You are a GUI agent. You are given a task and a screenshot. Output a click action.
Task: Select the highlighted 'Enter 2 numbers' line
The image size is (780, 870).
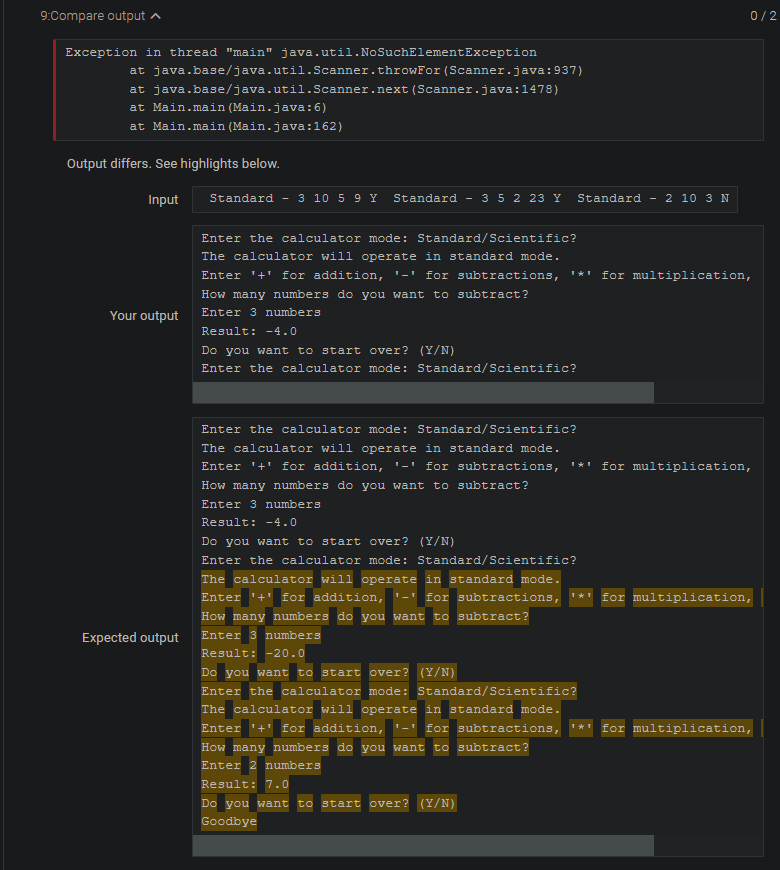click(260, 765)
